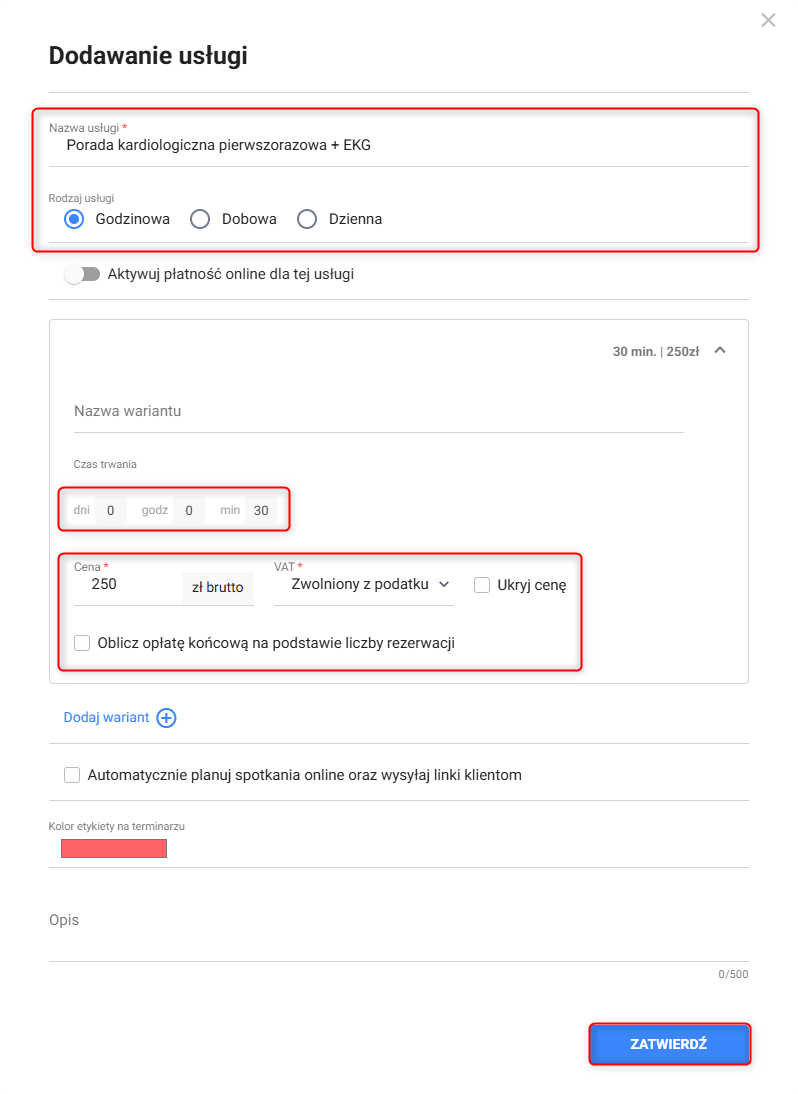Click the ZATWIERDŹ button
798x1094 pixels.
[x=669, y=1044]
